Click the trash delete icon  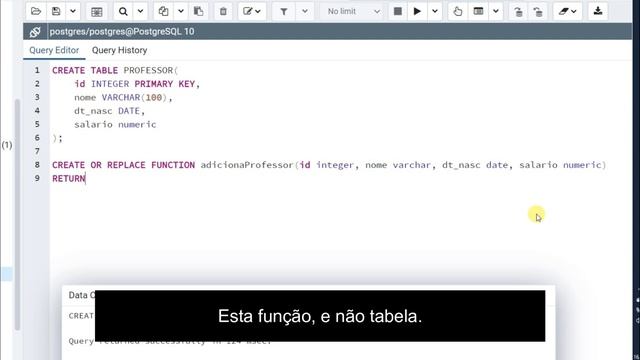(223, 11)
